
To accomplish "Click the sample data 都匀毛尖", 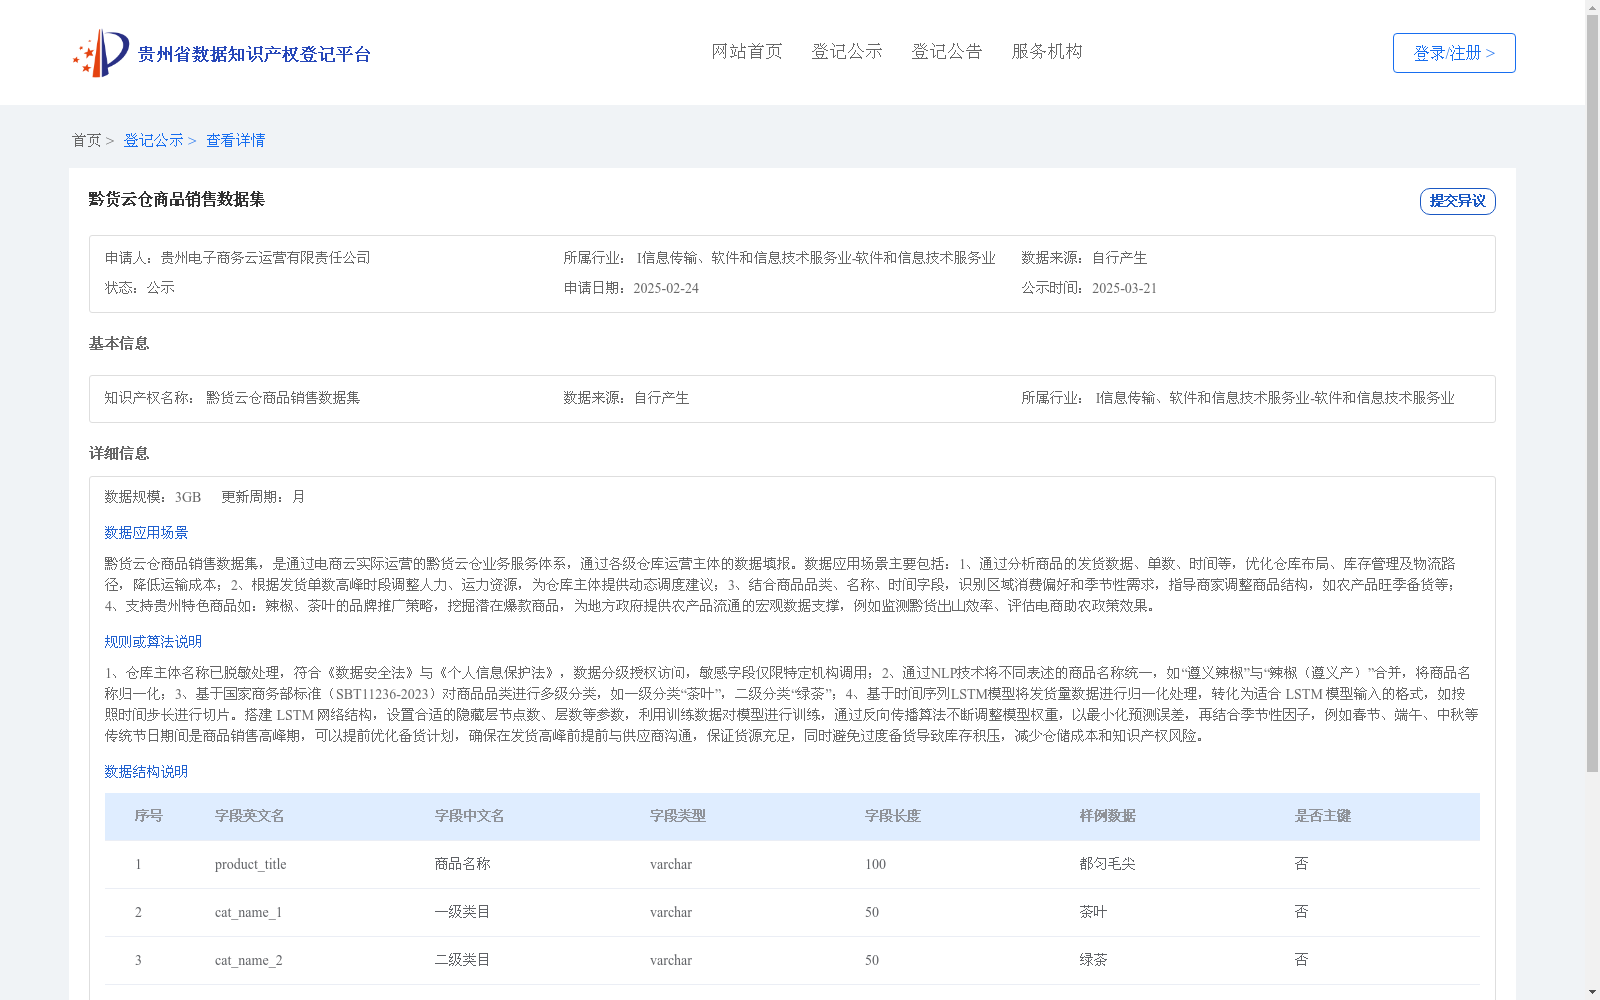I will tap(1108, 864).
